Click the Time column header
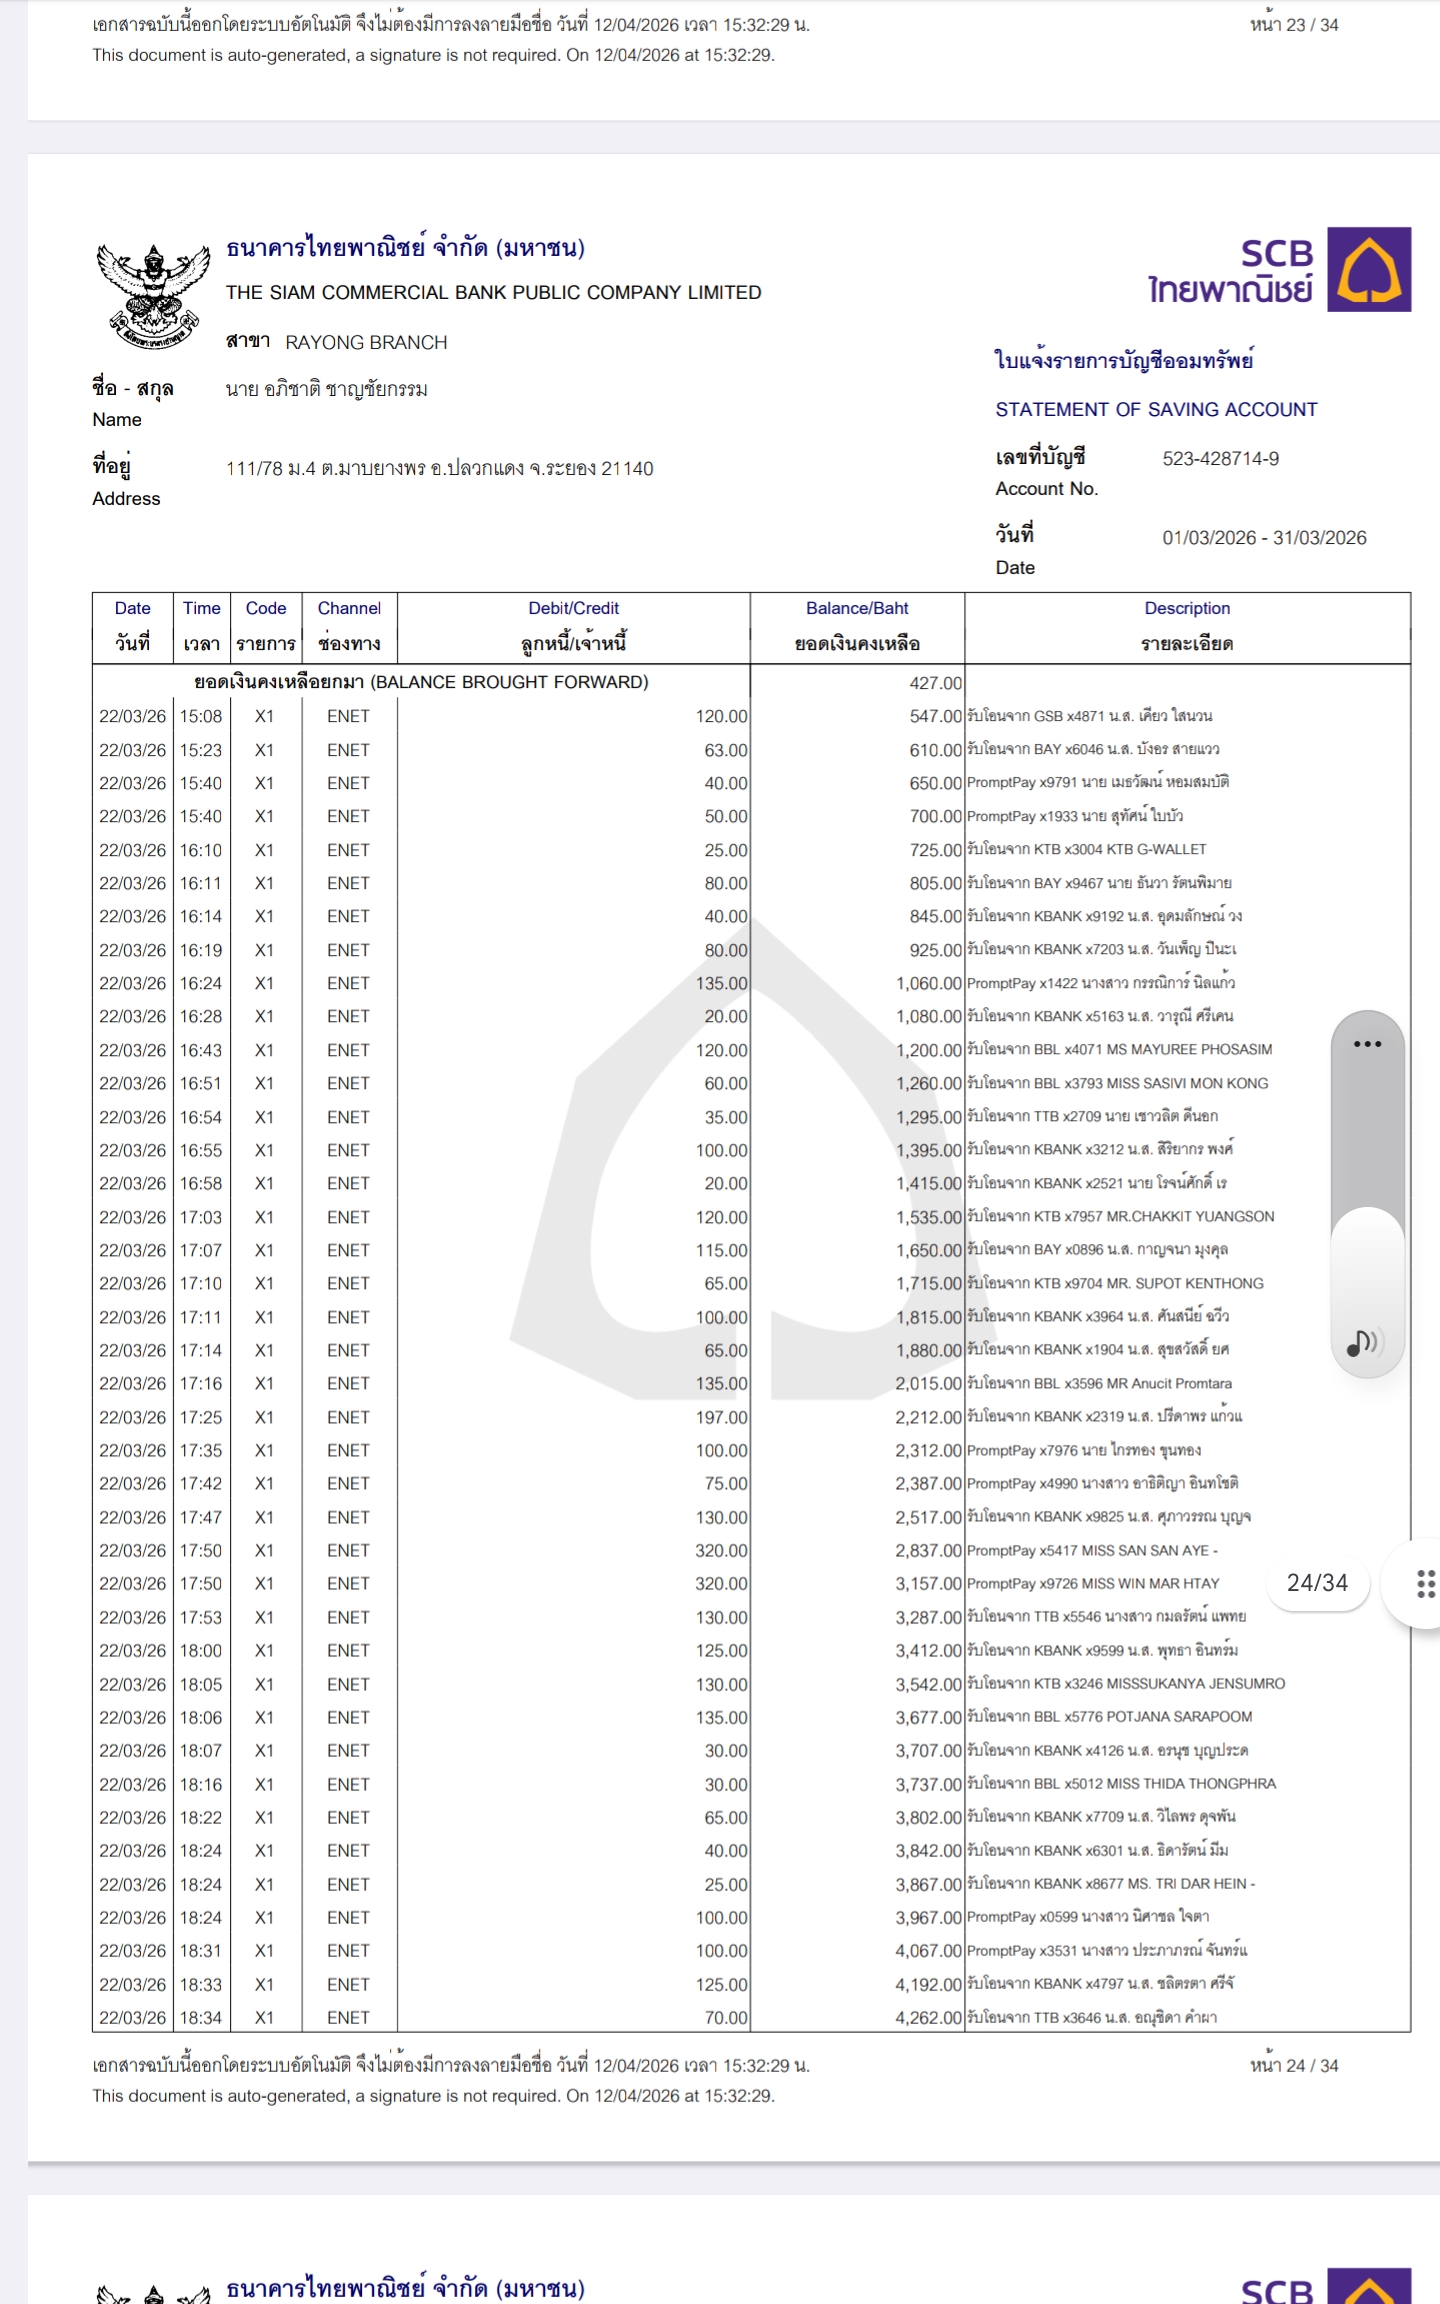This screenshot has width=1440, height=2304. (x=201, y=626)
